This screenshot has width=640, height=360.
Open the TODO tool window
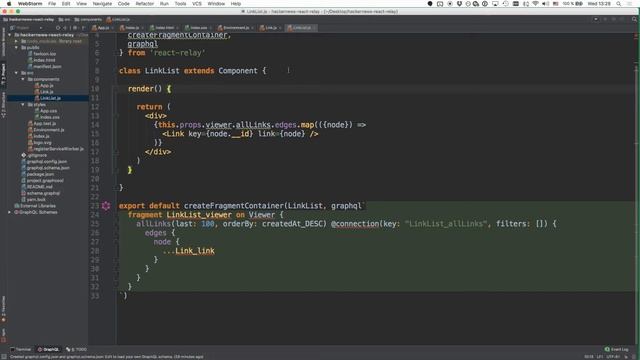[x=76, y=349]
